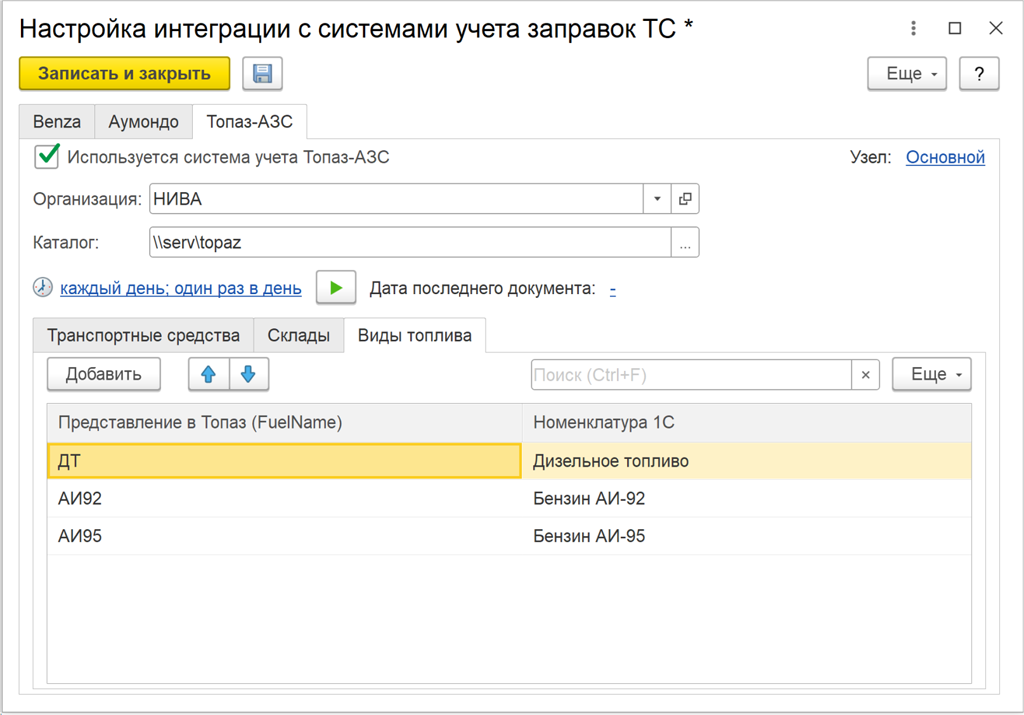Run exchange with green play button
Screen dimensions: 1024x715
point(336,288)
